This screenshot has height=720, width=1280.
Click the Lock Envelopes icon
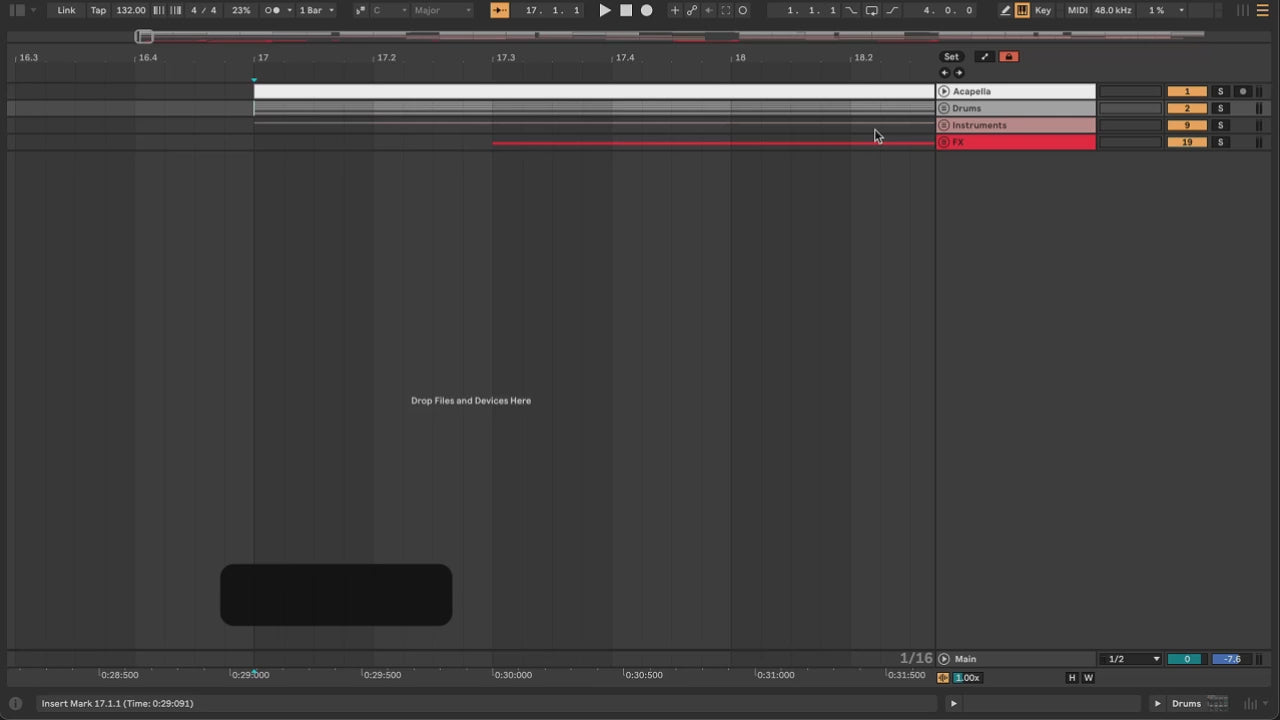pyautogui.click(x=1008, y=57)
